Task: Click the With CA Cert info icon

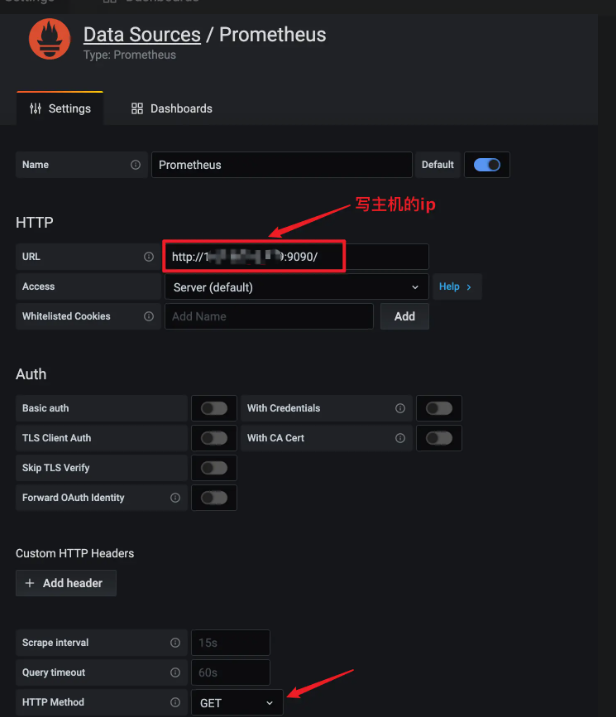Action: point(400,438)
